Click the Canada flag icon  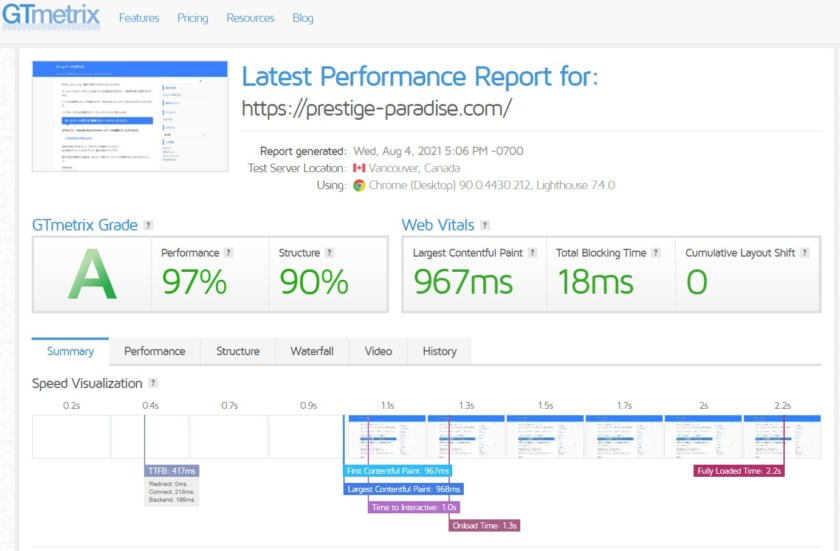click(x=359, y=168)
